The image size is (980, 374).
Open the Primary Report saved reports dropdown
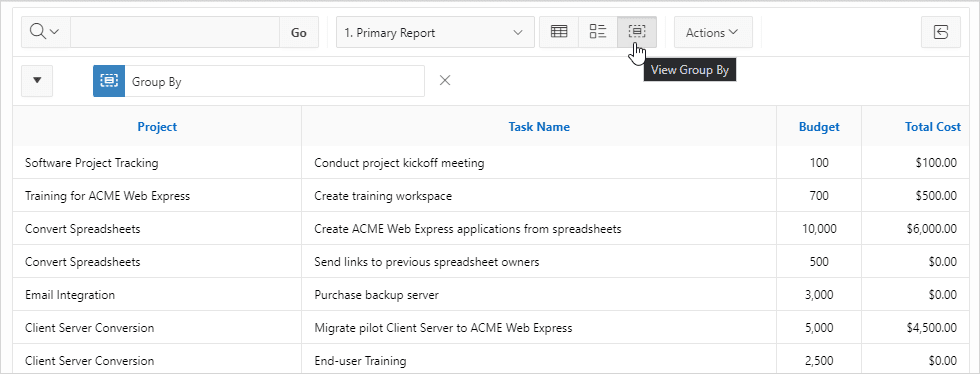(x=435, y=33)
